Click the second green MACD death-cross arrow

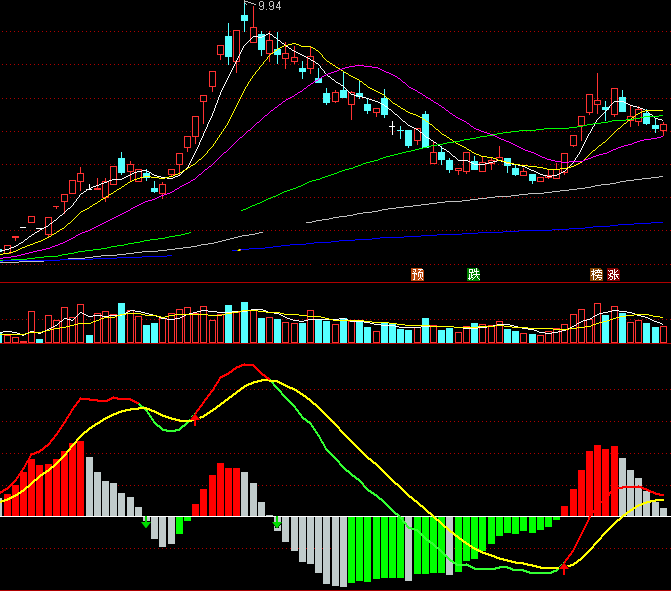277,522
